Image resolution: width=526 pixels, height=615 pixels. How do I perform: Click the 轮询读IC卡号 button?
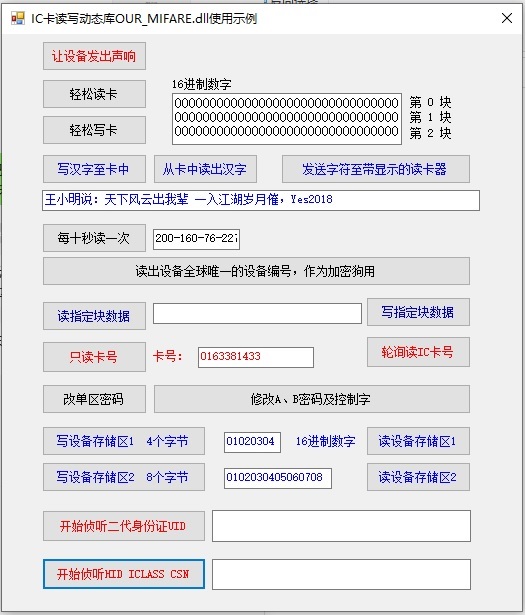point(418,352)
